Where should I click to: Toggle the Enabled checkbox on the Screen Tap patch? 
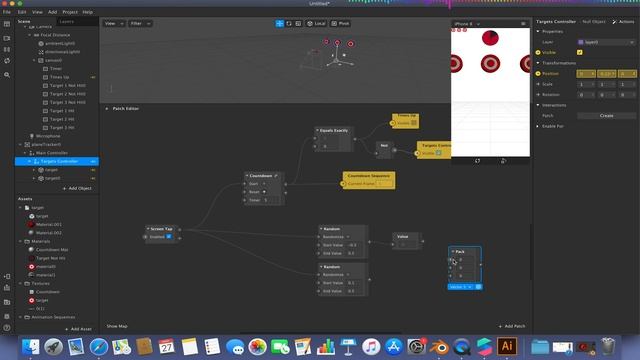[169, 237]
